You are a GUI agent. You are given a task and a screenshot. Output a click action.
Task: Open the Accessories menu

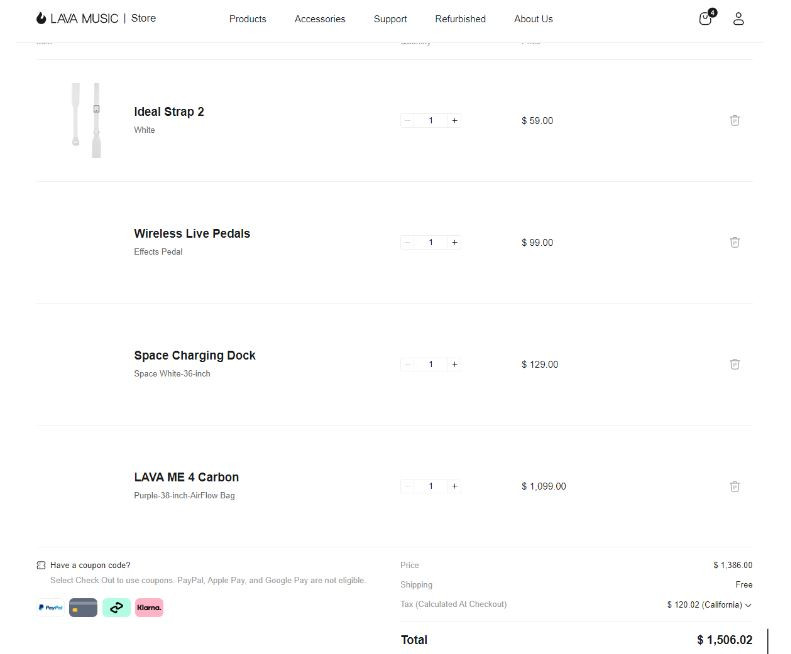coord(320,19)
